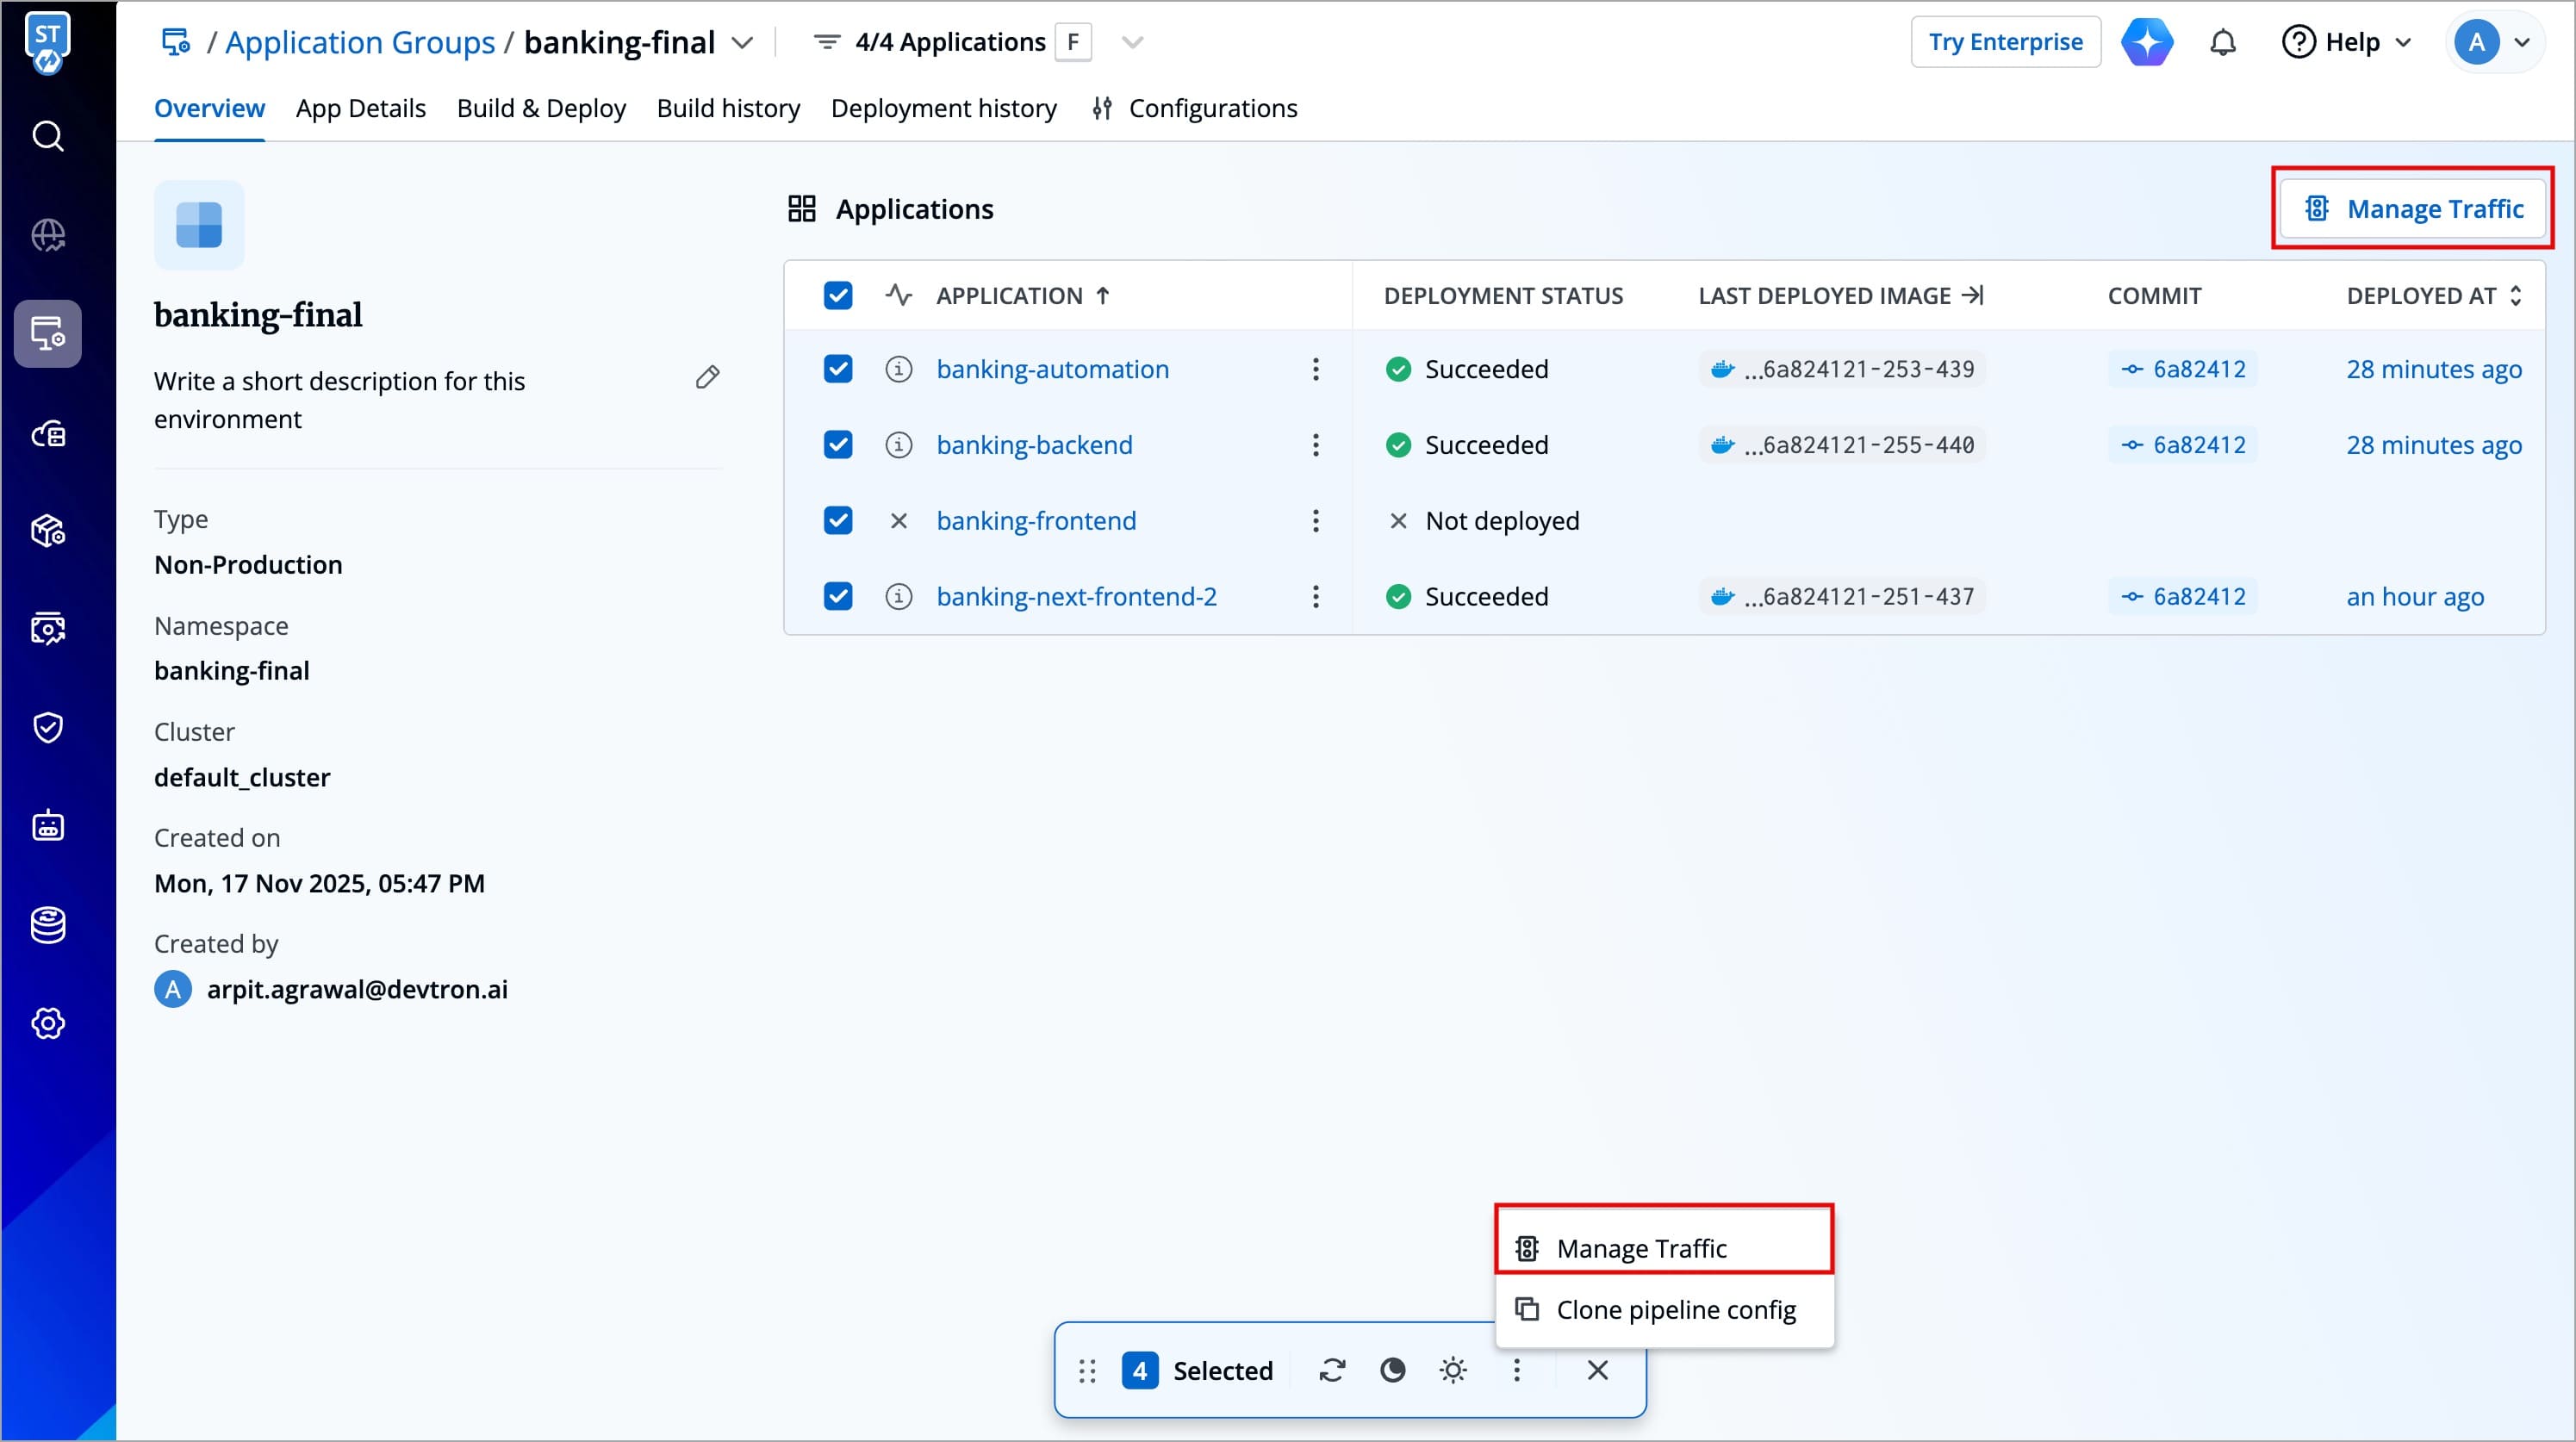Click the unhibernate sun icon in the selection bar
2576x1442 pixels.
(1453, 1370)
